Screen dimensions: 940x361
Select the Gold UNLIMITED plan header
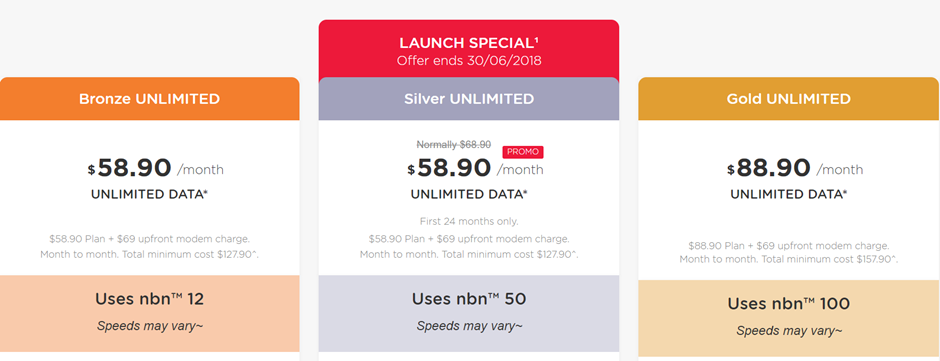(x=788, y=99)
